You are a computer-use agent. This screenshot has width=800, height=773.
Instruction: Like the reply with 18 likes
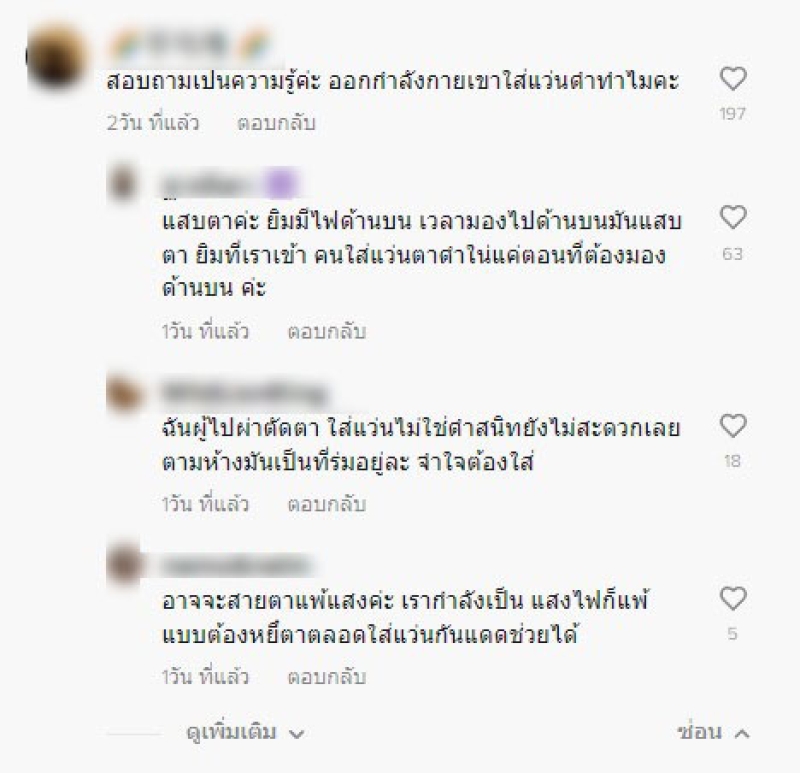[733, 426]
